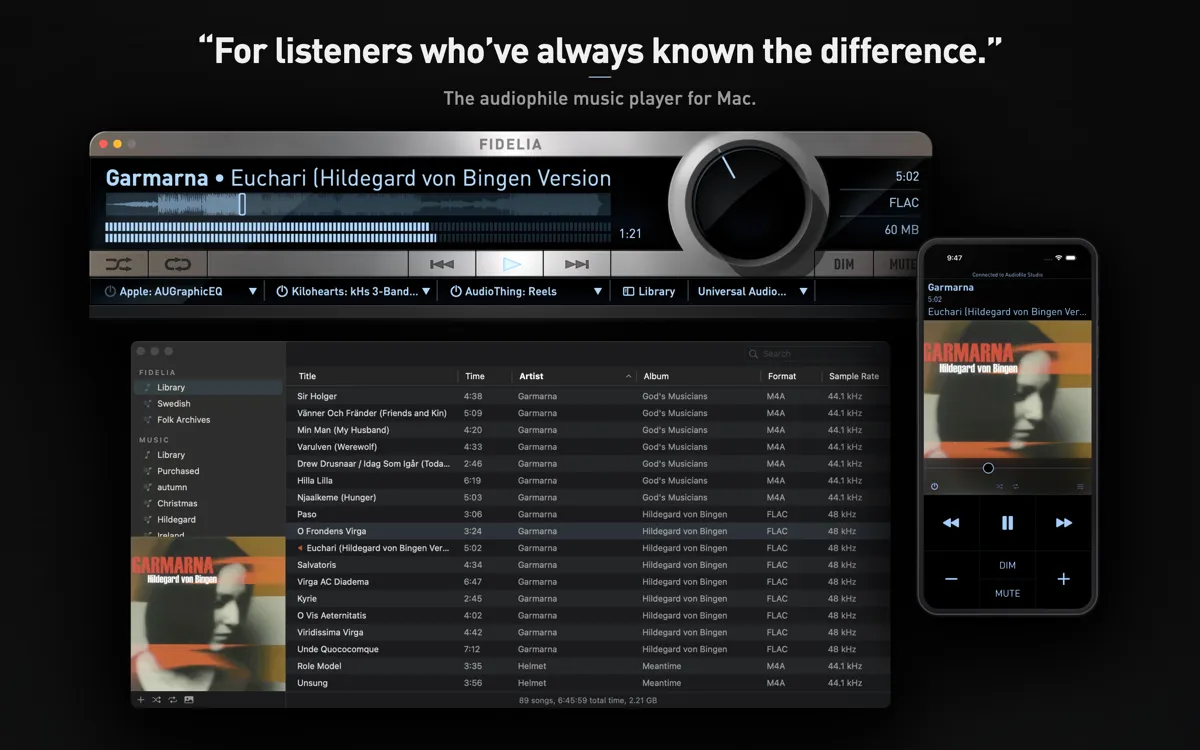Open the Kilohearts kHs 3-Band dropdown arrow
Image resolution: width=1200 pixels, height=750 pixels.
coord(426,292)
